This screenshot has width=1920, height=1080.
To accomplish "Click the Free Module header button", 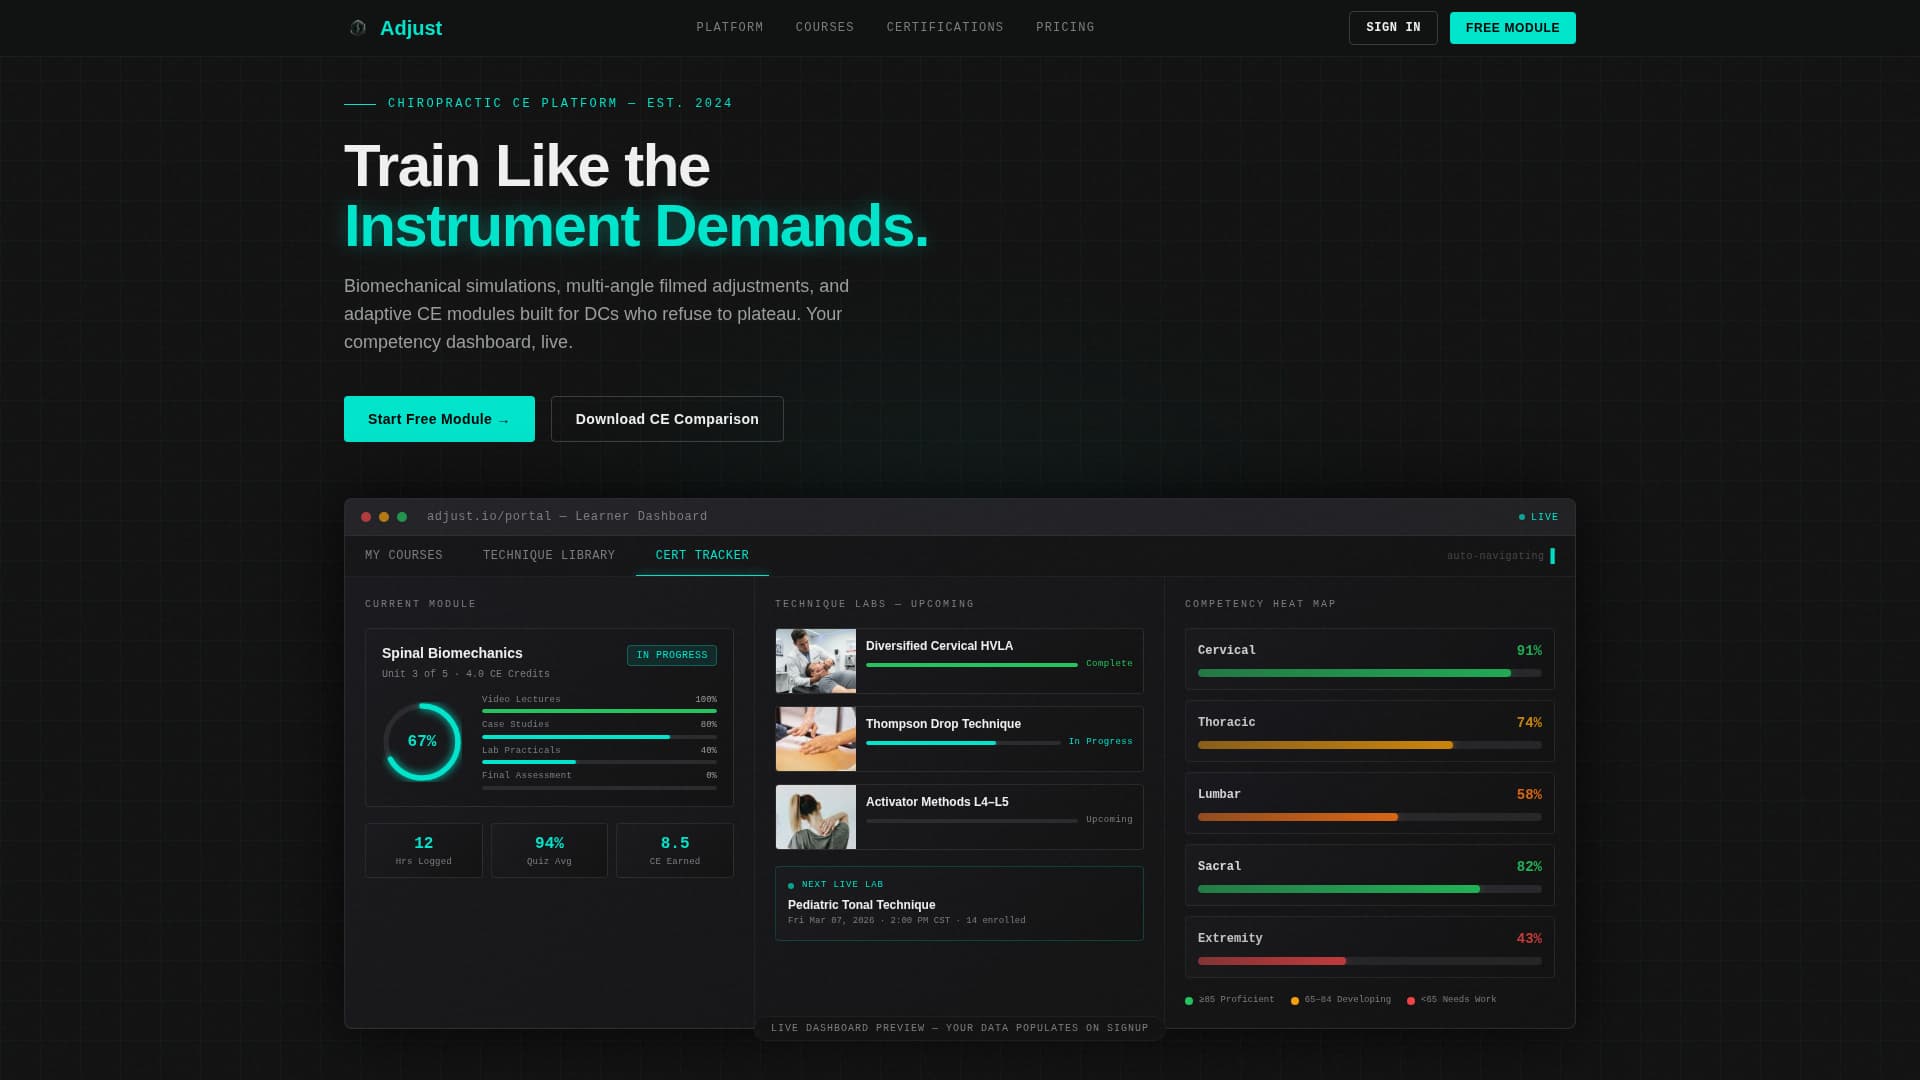I will point(1512,28).
